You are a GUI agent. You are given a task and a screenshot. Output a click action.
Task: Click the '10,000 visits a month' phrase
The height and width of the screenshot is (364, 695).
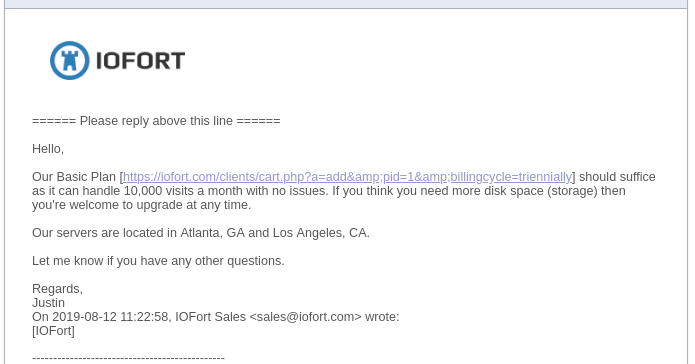click(184, 191)
